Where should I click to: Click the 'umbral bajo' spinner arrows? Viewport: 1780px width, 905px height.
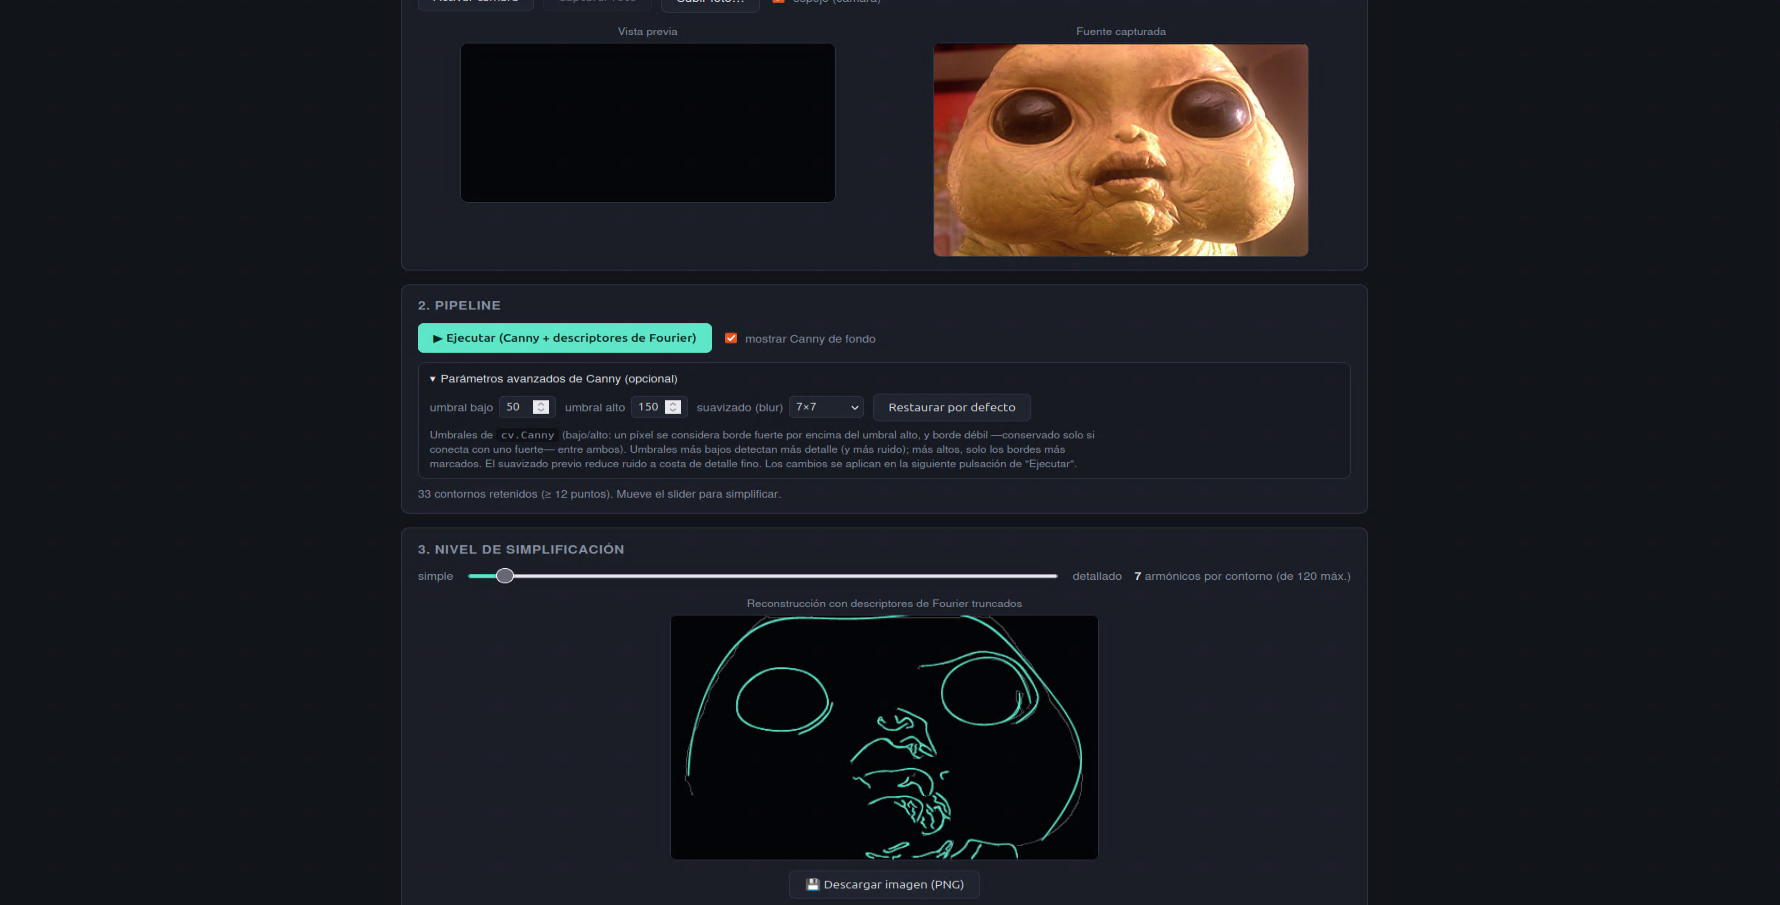coord(541,407)
